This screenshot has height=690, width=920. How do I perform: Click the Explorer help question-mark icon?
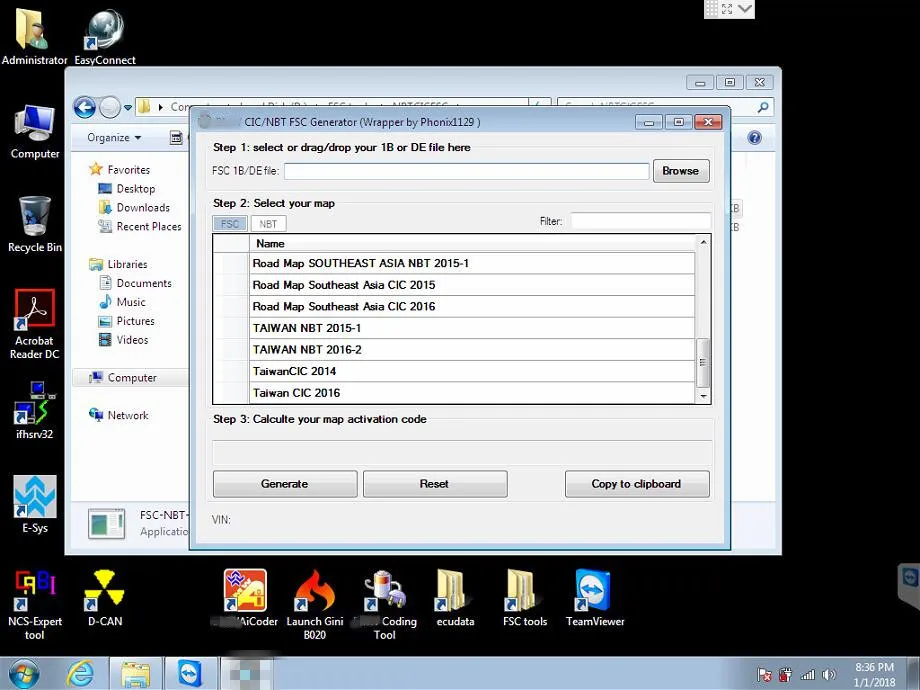(x=755, y=137)
